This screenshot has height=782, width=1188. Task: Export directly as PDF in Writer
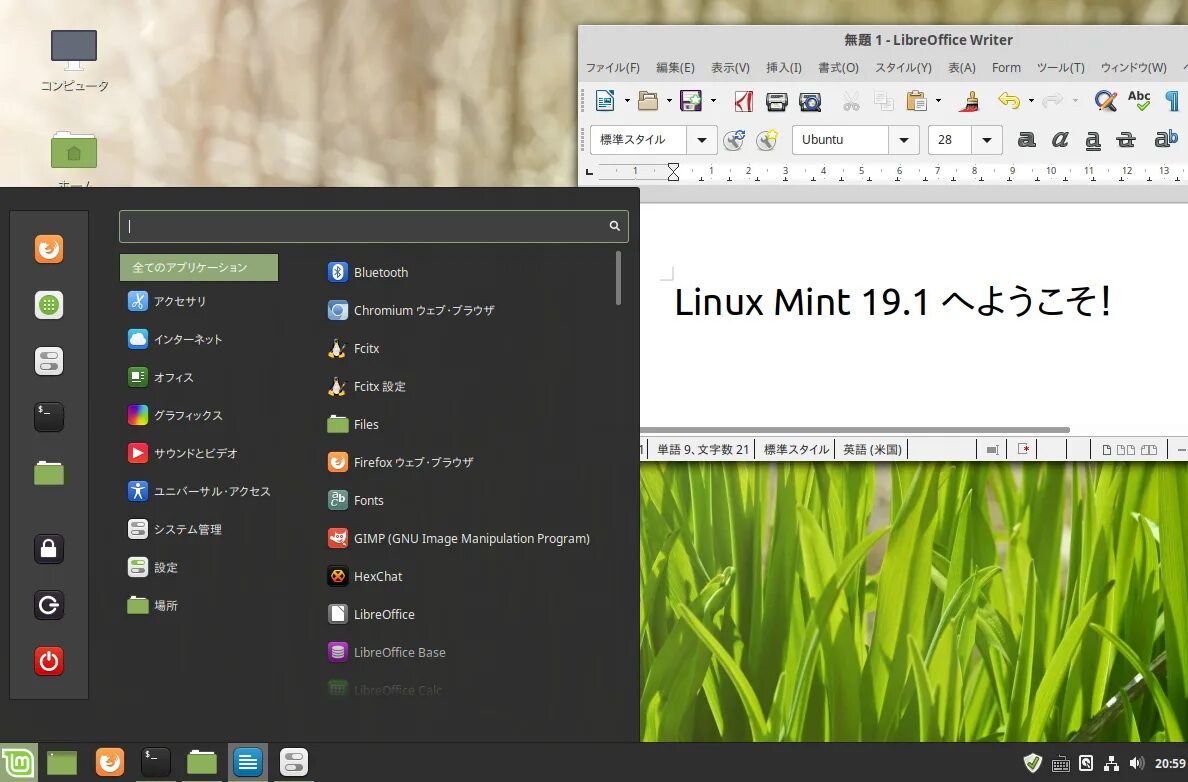click(x=744, y=100)
